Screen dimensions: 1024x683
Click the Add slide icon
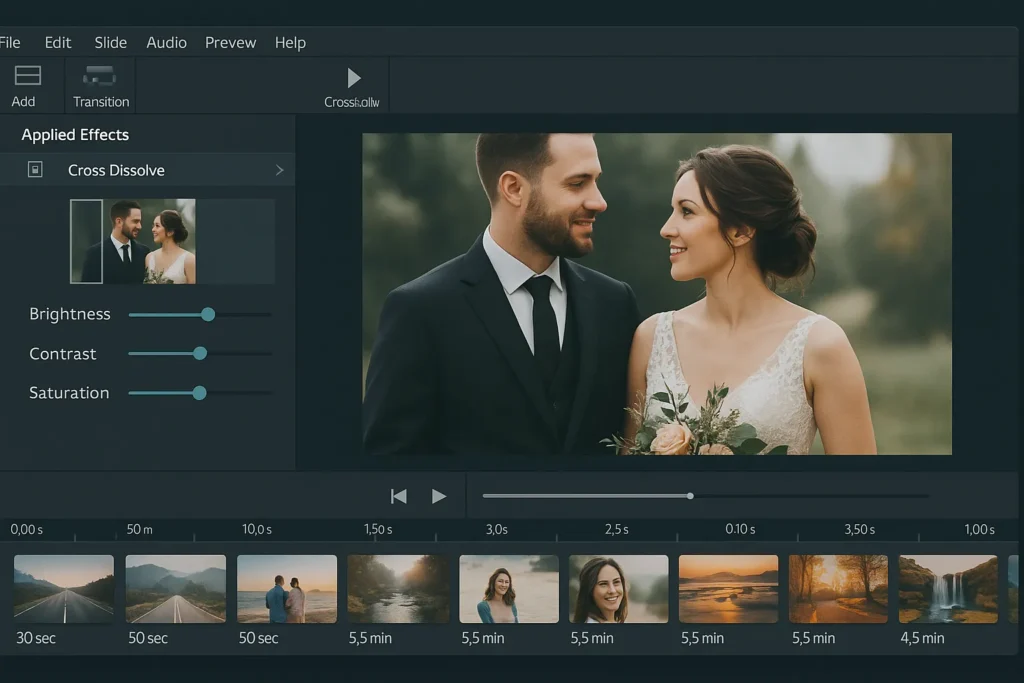[x=27, y=76]
